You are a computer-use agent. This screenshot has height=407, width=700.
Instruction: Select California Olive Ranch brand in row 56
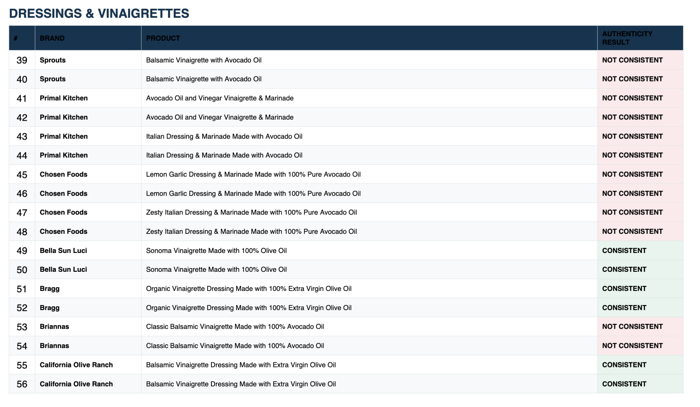click(x=76, y=384)
